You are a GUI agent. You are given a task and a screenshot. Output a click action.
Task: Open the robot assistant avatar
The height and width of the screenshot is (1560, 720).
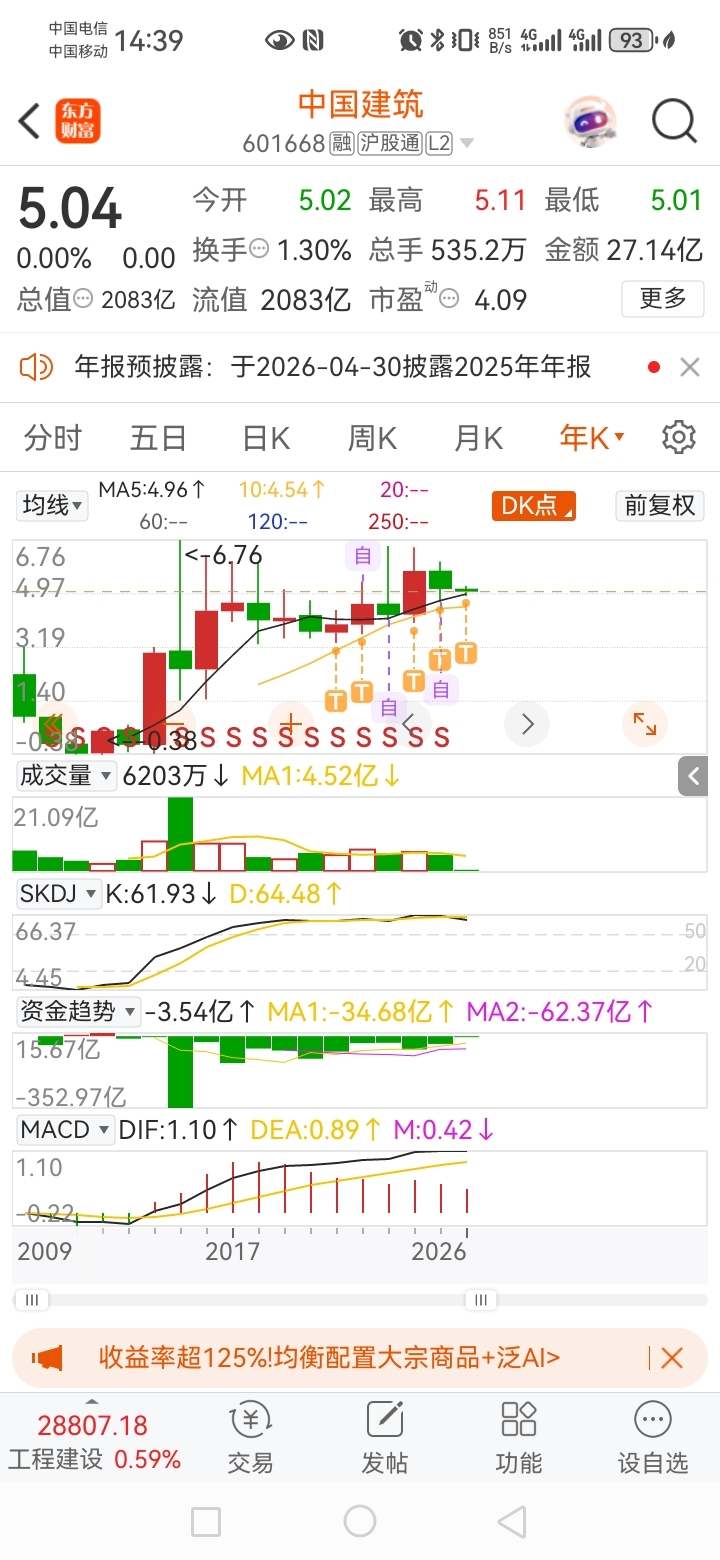coord(590,121)
